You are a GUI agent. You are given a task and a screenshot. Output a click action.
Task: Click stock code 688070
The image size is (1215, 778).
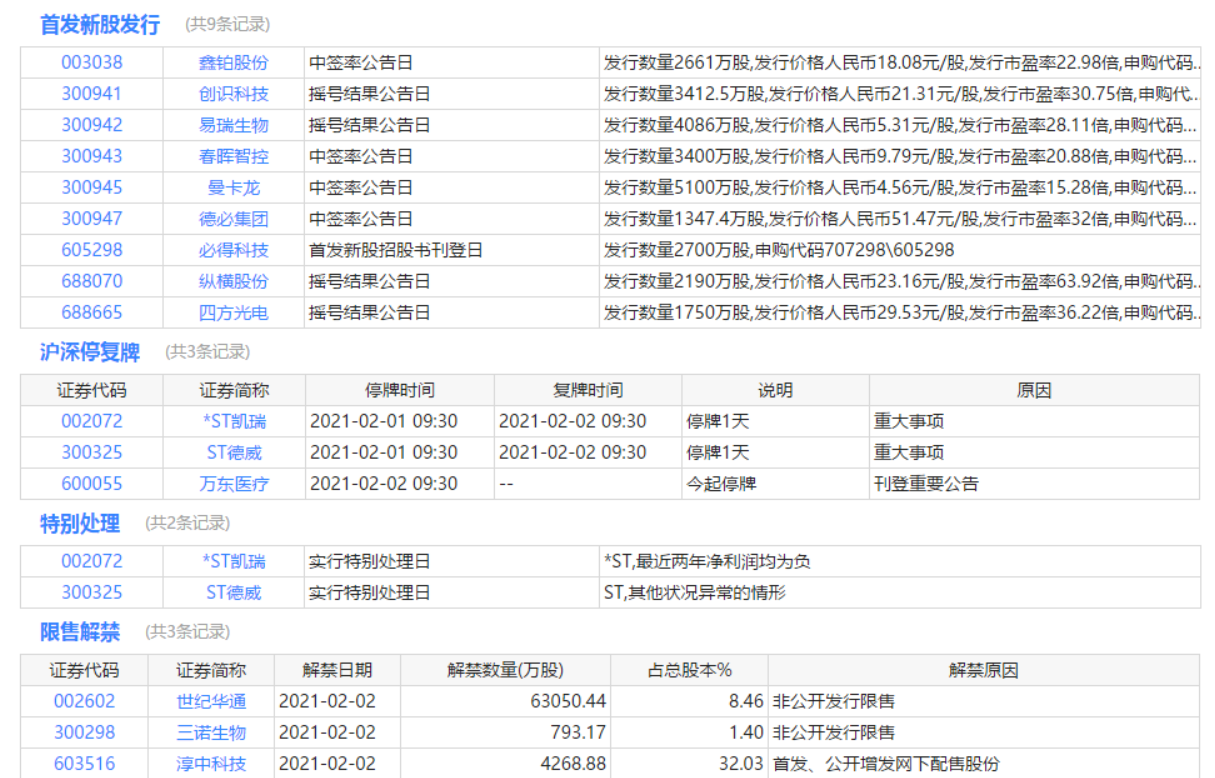pos(92,281)
